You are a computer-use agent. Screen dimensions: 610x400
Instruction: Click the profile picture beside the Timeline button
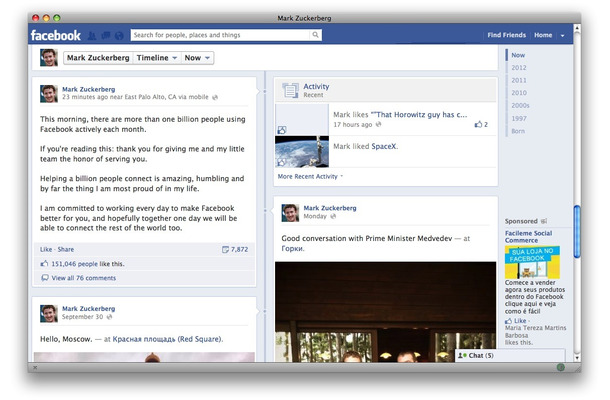[49, 58]
